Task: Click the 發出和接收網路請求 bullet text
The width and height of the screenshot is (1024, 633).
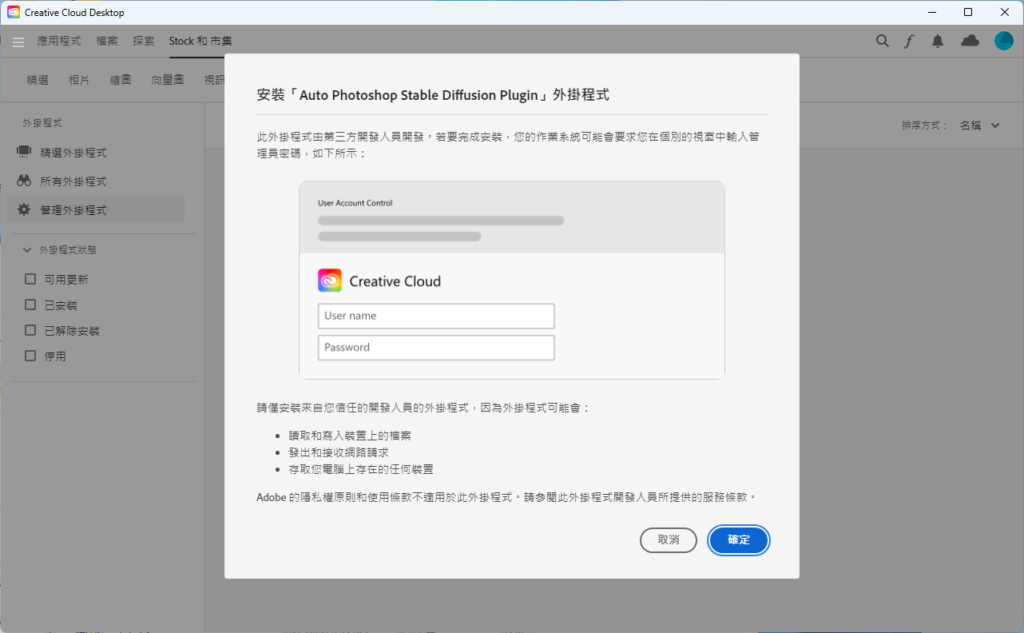Action: pyautogui.click(x=338, y=452)
